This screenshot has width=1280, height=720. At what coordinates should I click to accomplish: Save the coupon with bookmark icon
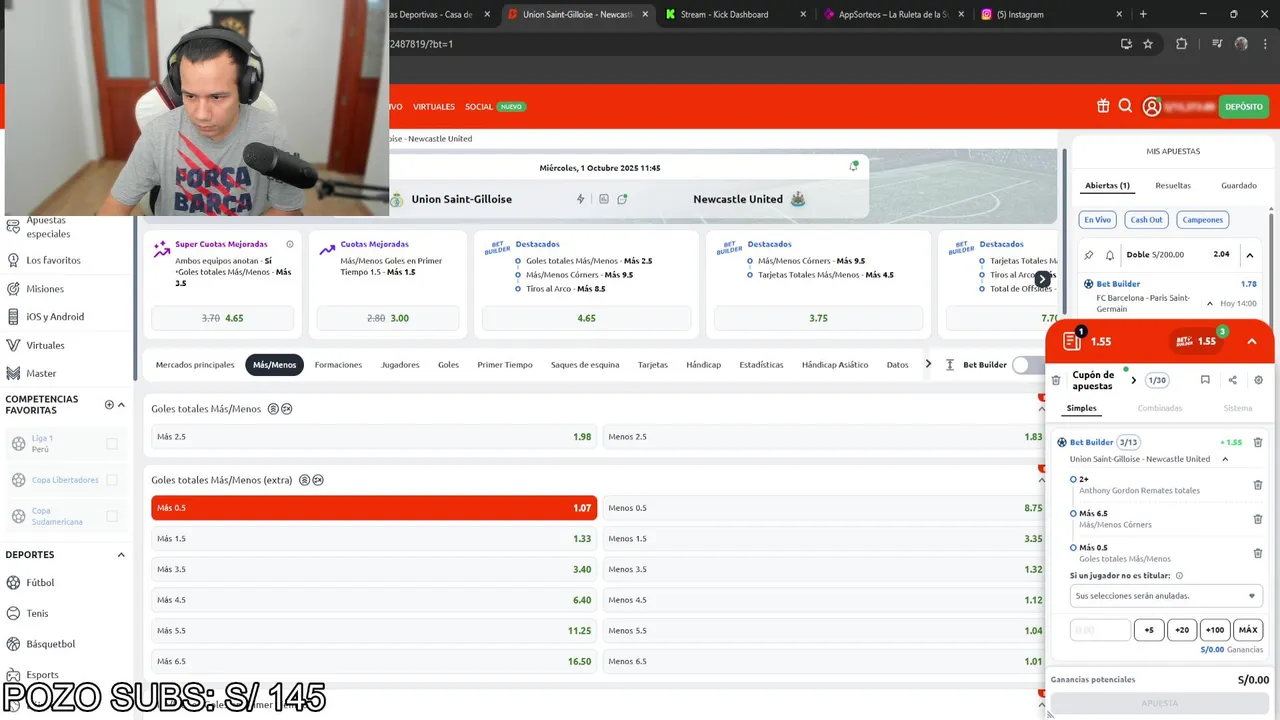(x=1205, y=380)
